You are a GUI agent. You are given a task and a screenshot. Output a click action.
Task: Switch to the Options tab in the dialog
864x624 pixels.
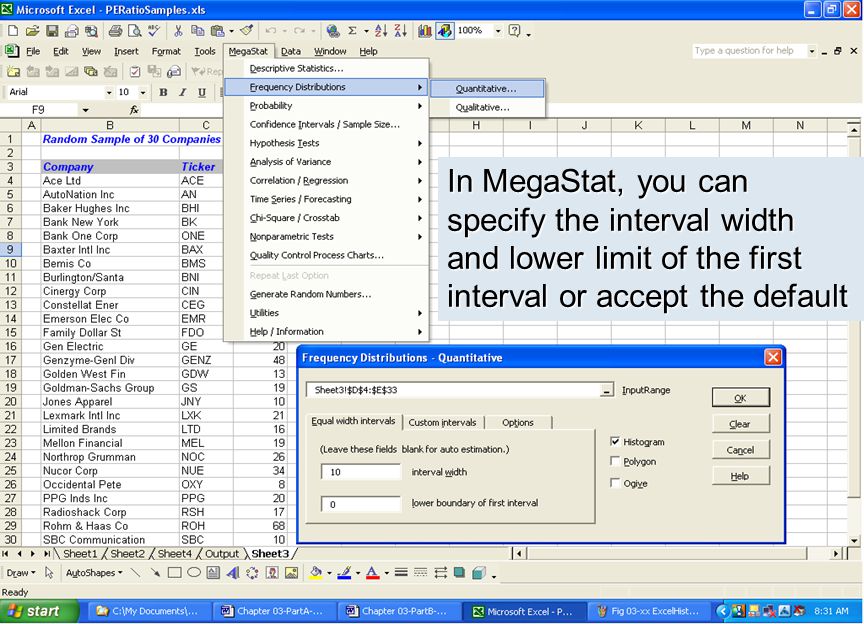517,422
